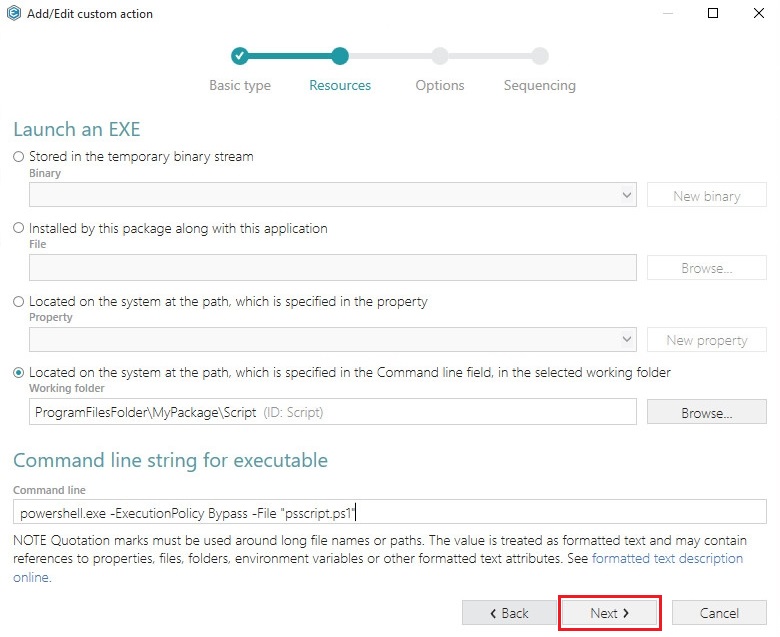Click progress bar between Basic type and Resources
780x637 pixels.
click(x=290, y=56)
